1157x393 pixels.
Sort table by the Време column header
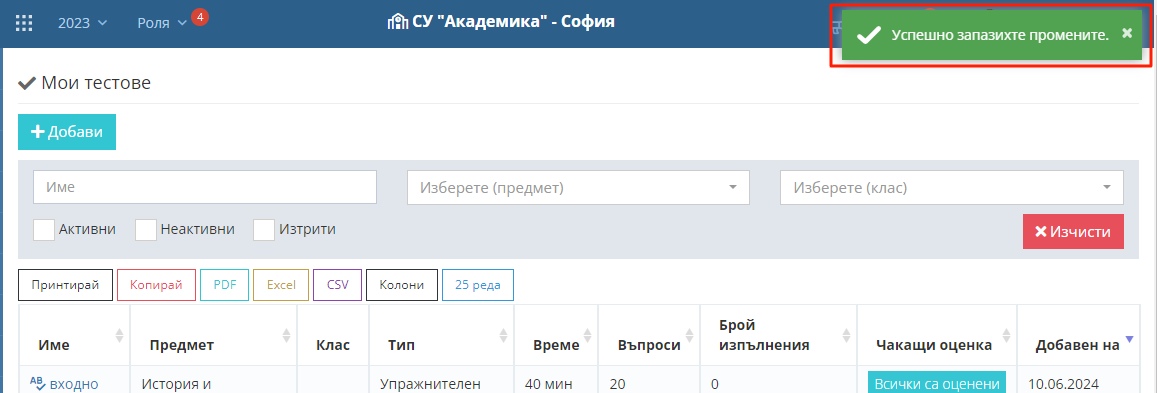[557, 335]
